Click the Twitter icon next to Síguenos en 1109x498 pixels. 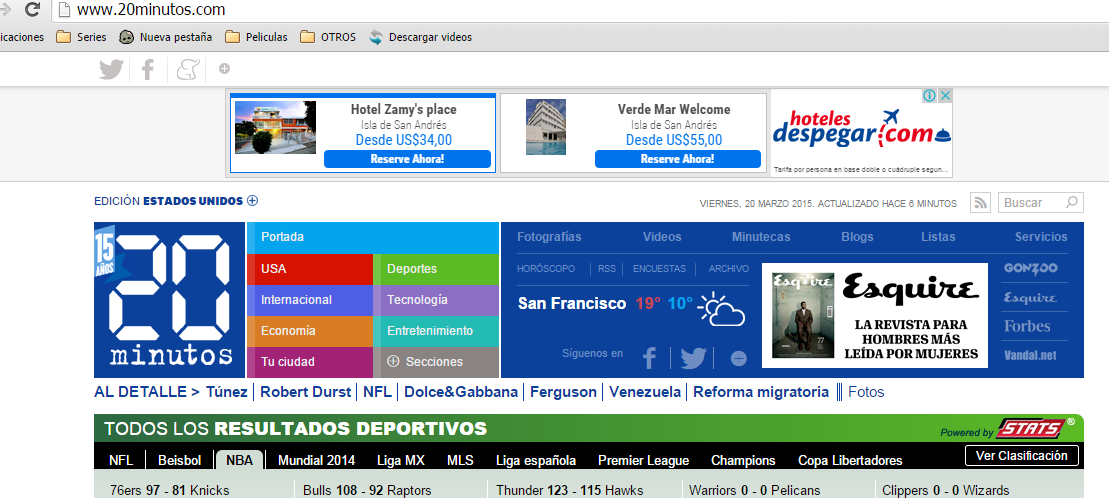(693, 358)
